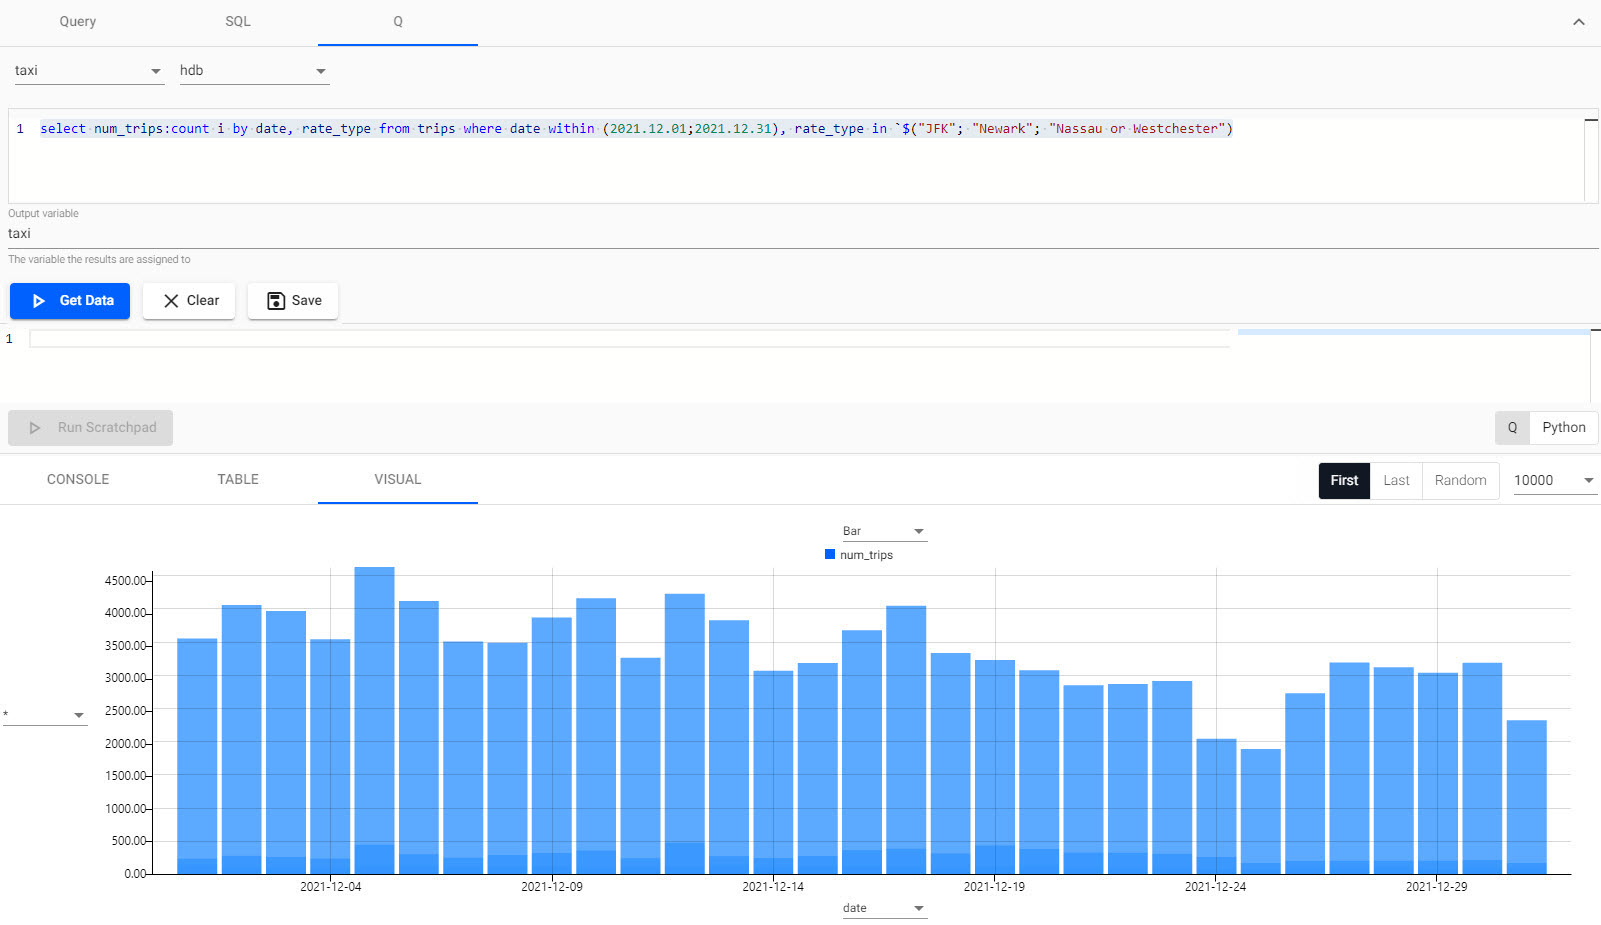Open the Bar chart type dropdown
Screen dimensions: 1601x925
click(917, 531)
